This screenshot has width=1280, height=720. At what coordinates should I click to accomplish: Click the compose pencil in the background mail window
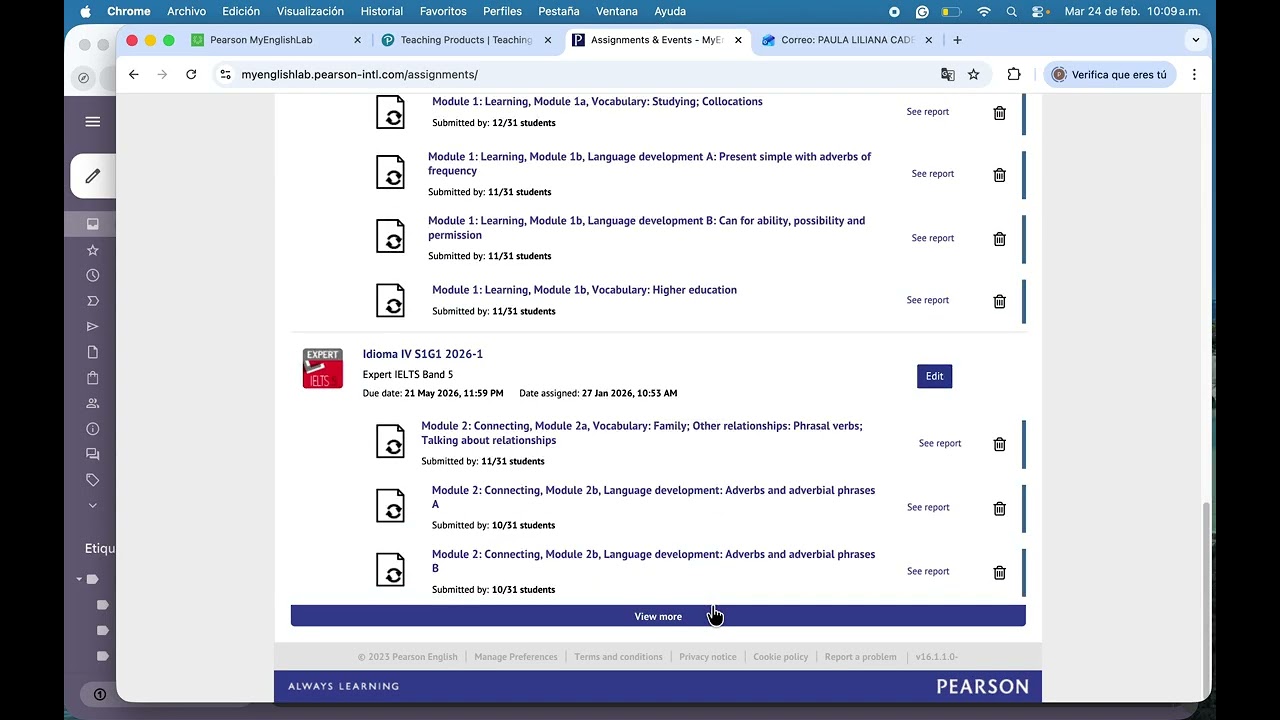[x=93, y=176]
